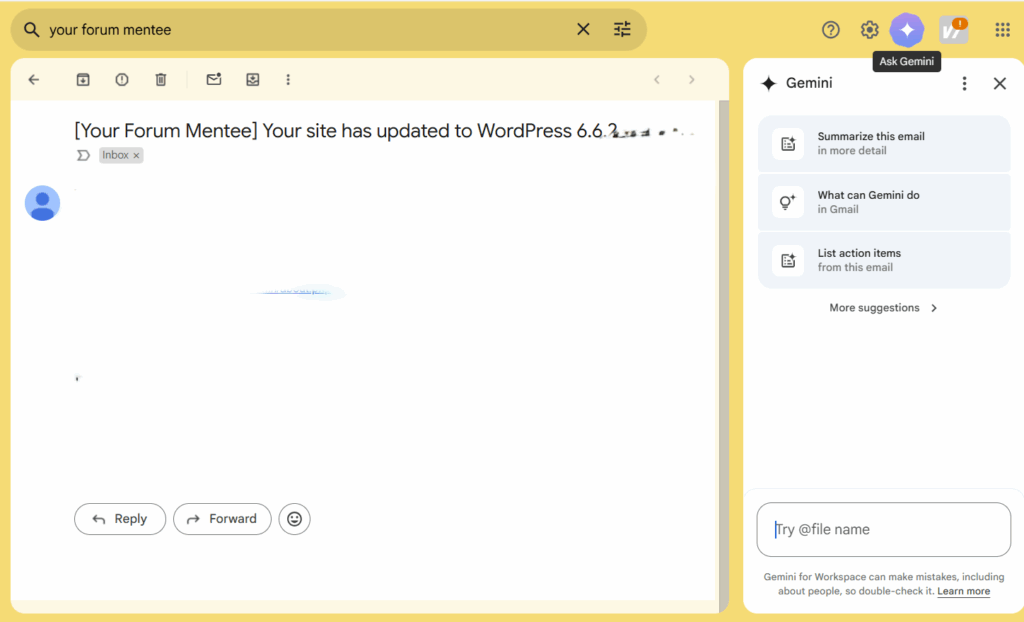Click the search magnifier icon

(31, 29)
